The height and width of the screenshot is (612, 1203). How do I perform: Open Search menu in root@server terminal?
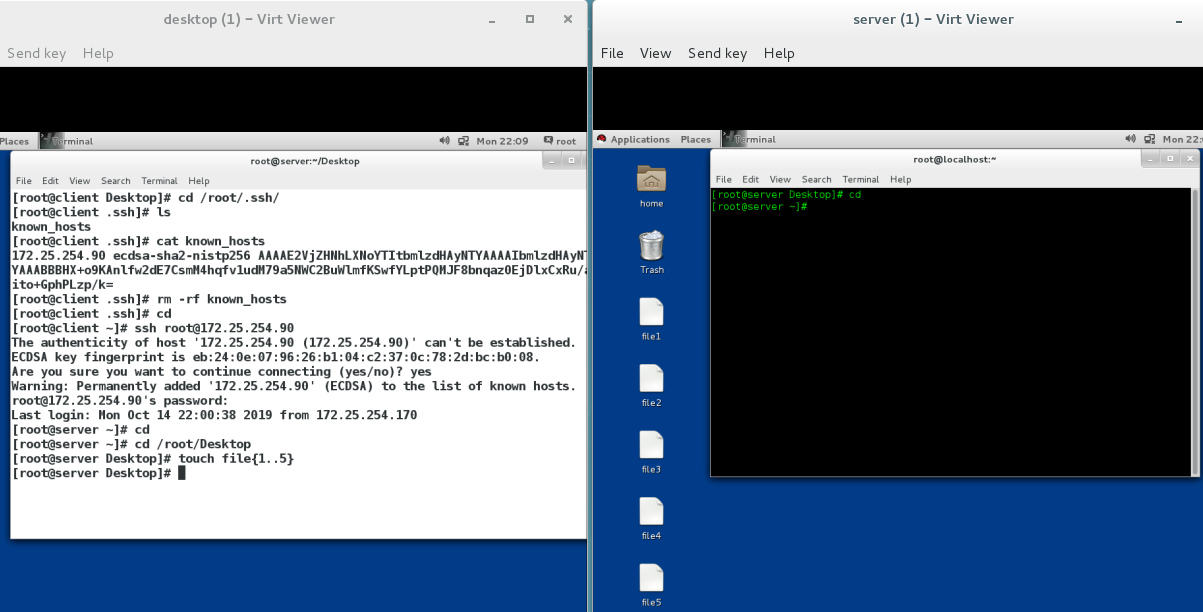tap(116, 181)
